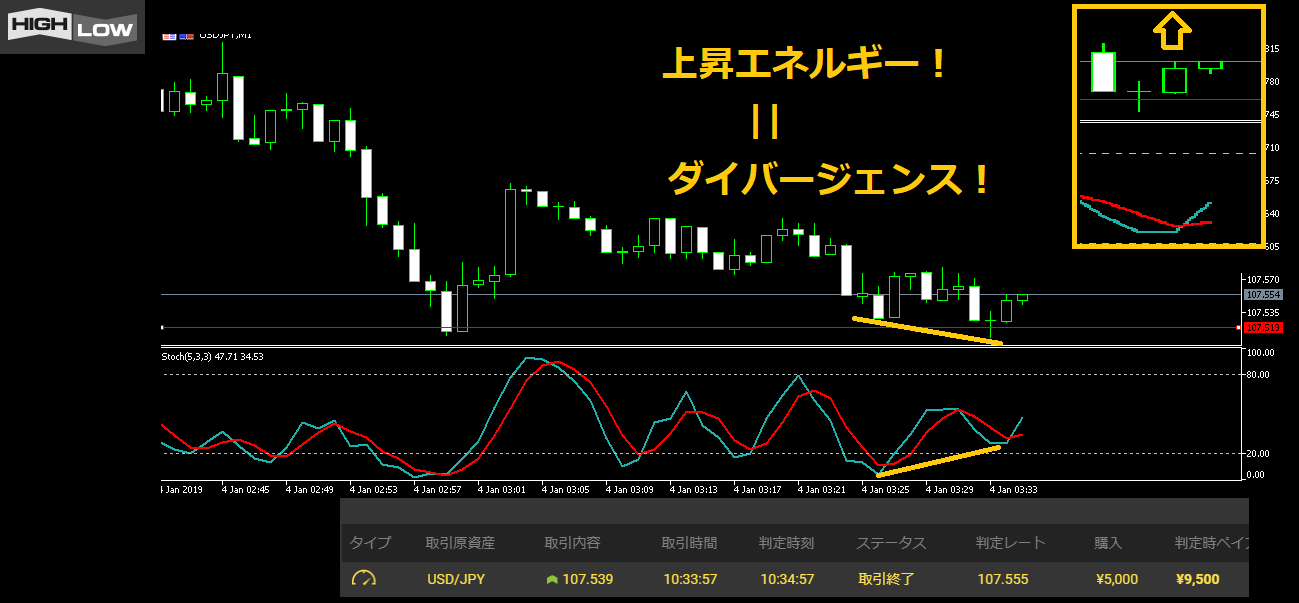Click the gauge icon in the タイプ column
Screen dimensions: 1299x603
pos(364,579)
